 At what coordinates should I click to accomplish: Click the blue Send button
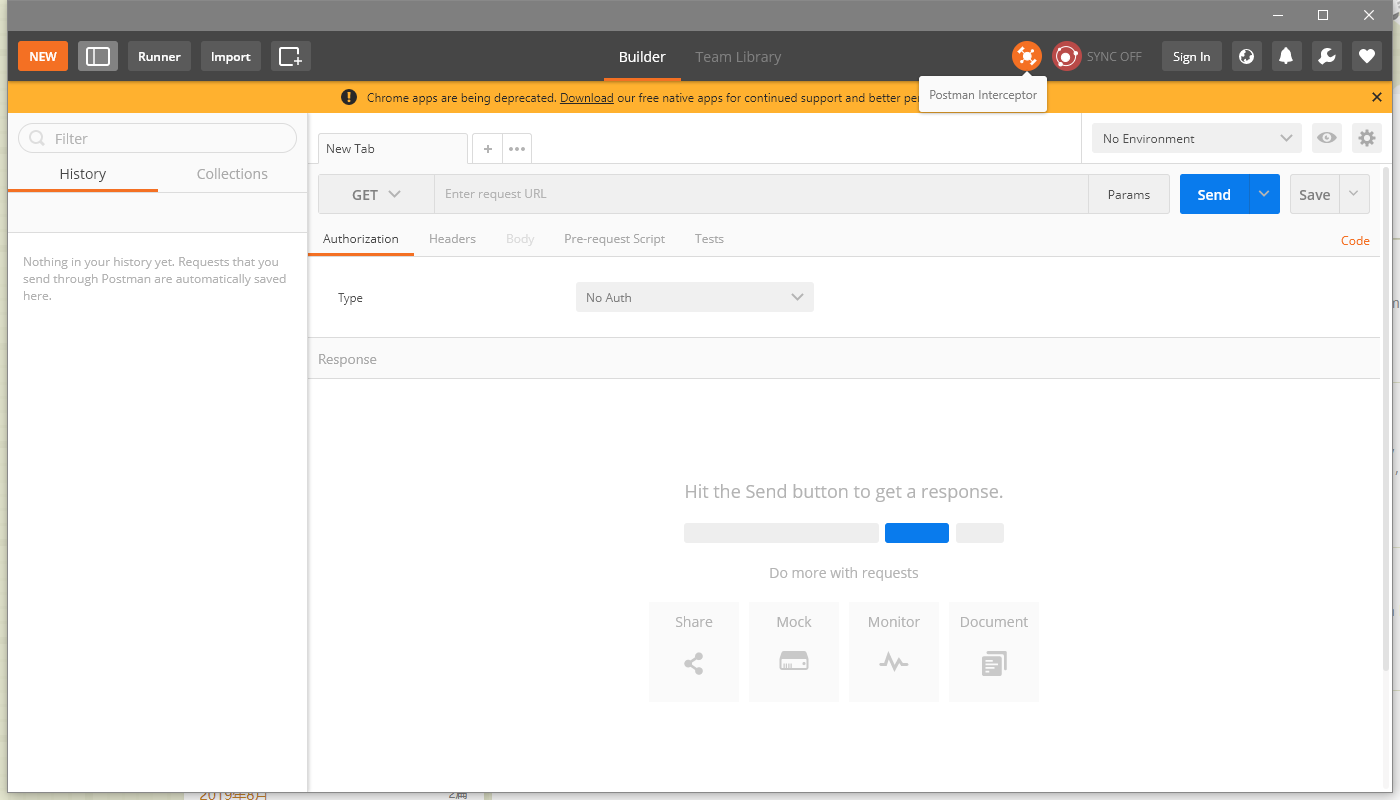click(x=1214, y=194)
